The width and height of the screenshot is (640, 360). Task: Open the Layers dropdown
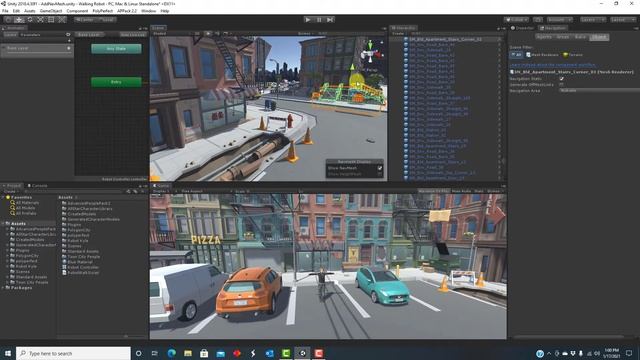click(592, 20)
